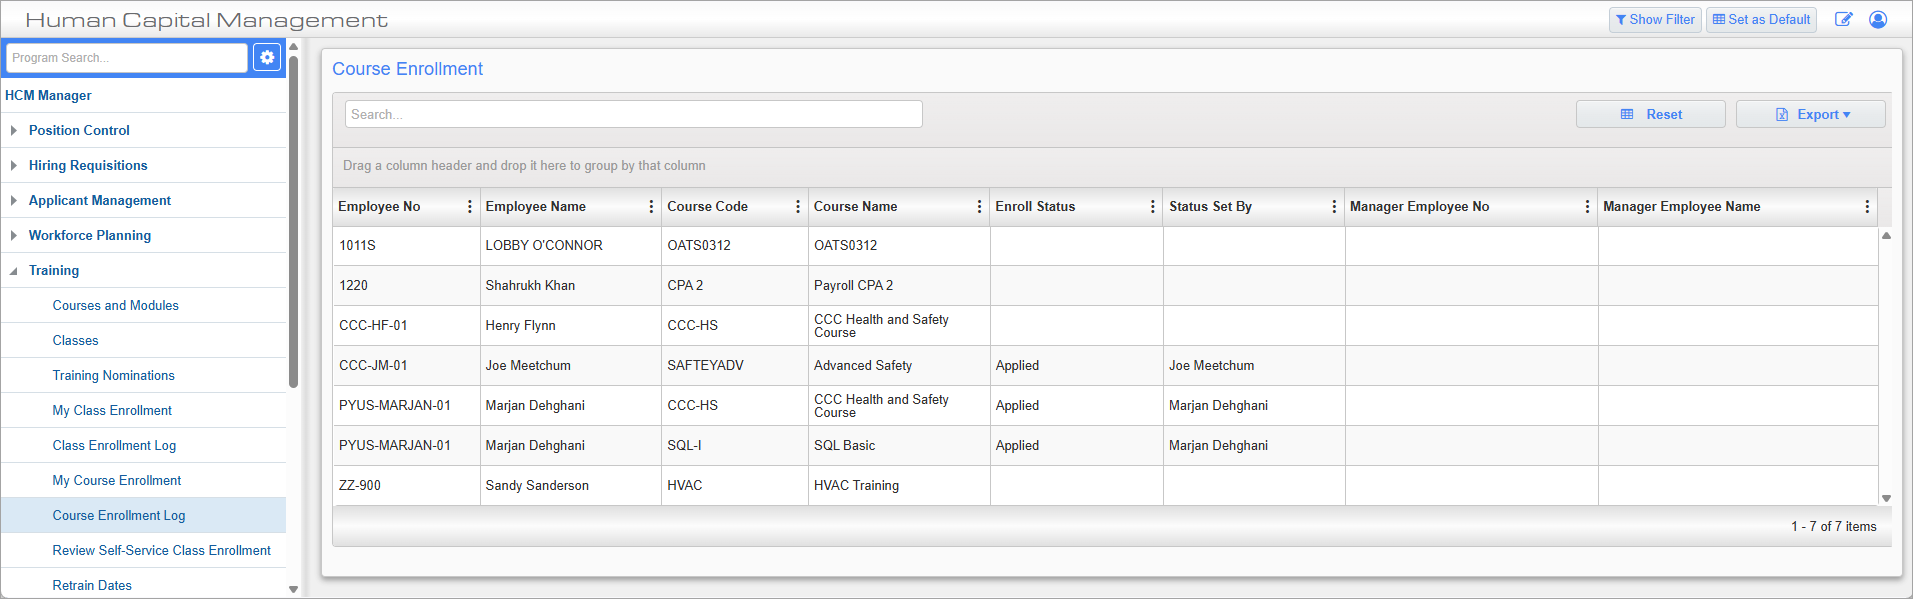The width and height of the screenshot is (1913, 599).
Task: Select the Payroll CPA 2 cell
Action: click(x=899, y=285)
